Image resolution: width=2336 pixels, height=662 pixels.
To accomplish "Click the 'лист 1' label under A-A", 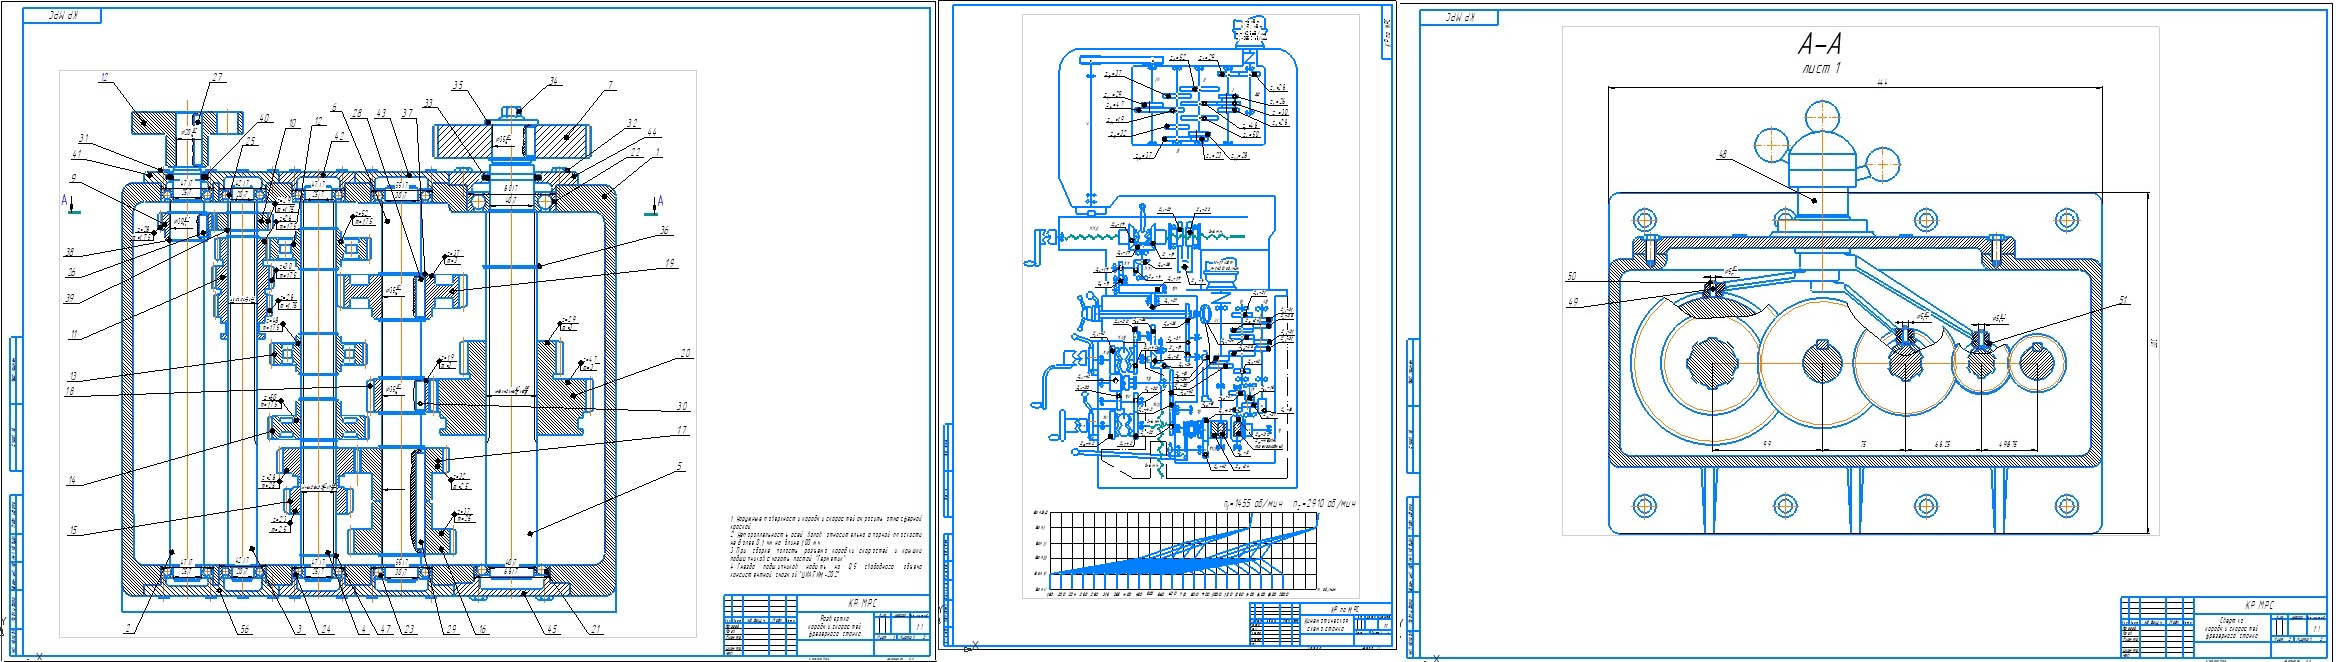I will 1820,69.
